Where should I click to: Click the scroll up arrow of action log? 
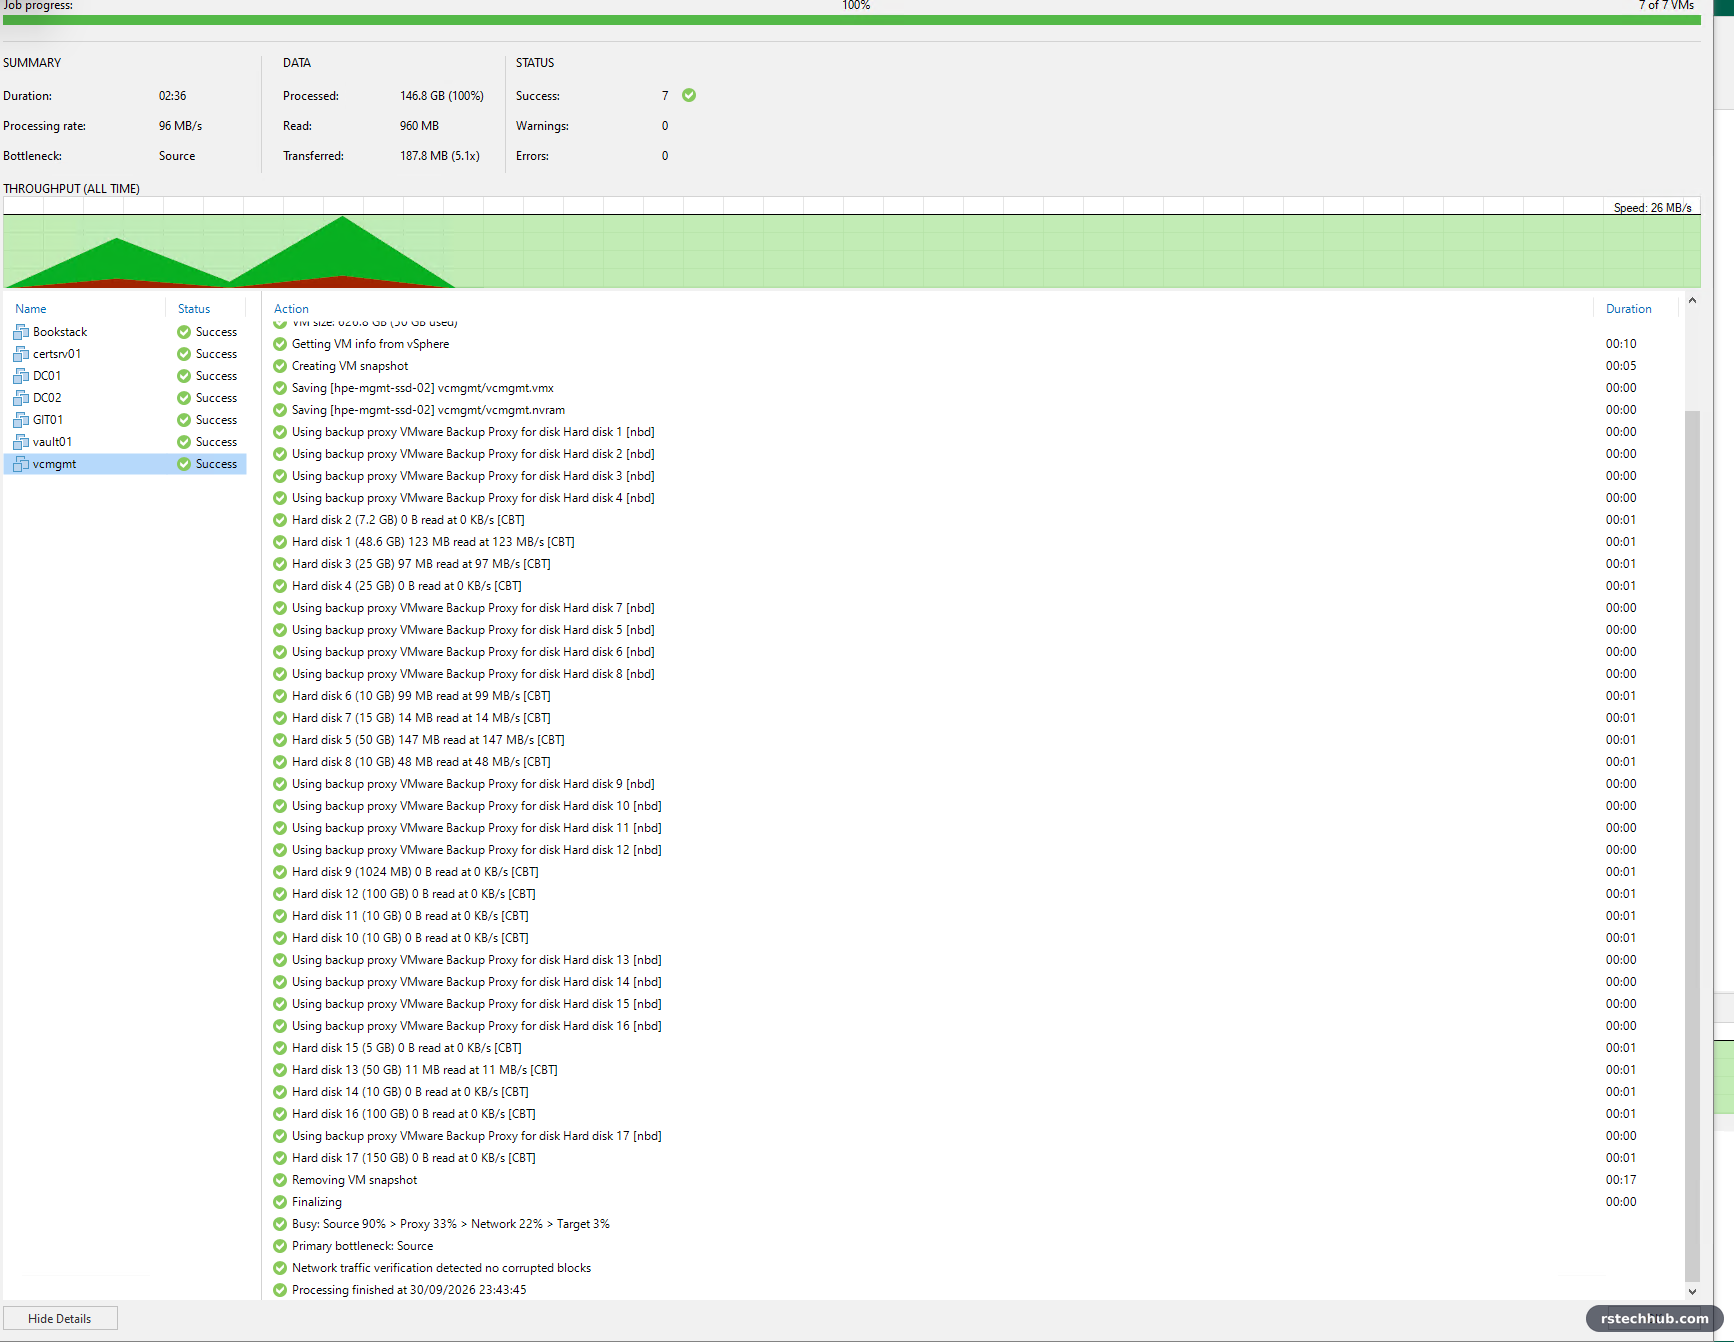[x=1692, y=300]
